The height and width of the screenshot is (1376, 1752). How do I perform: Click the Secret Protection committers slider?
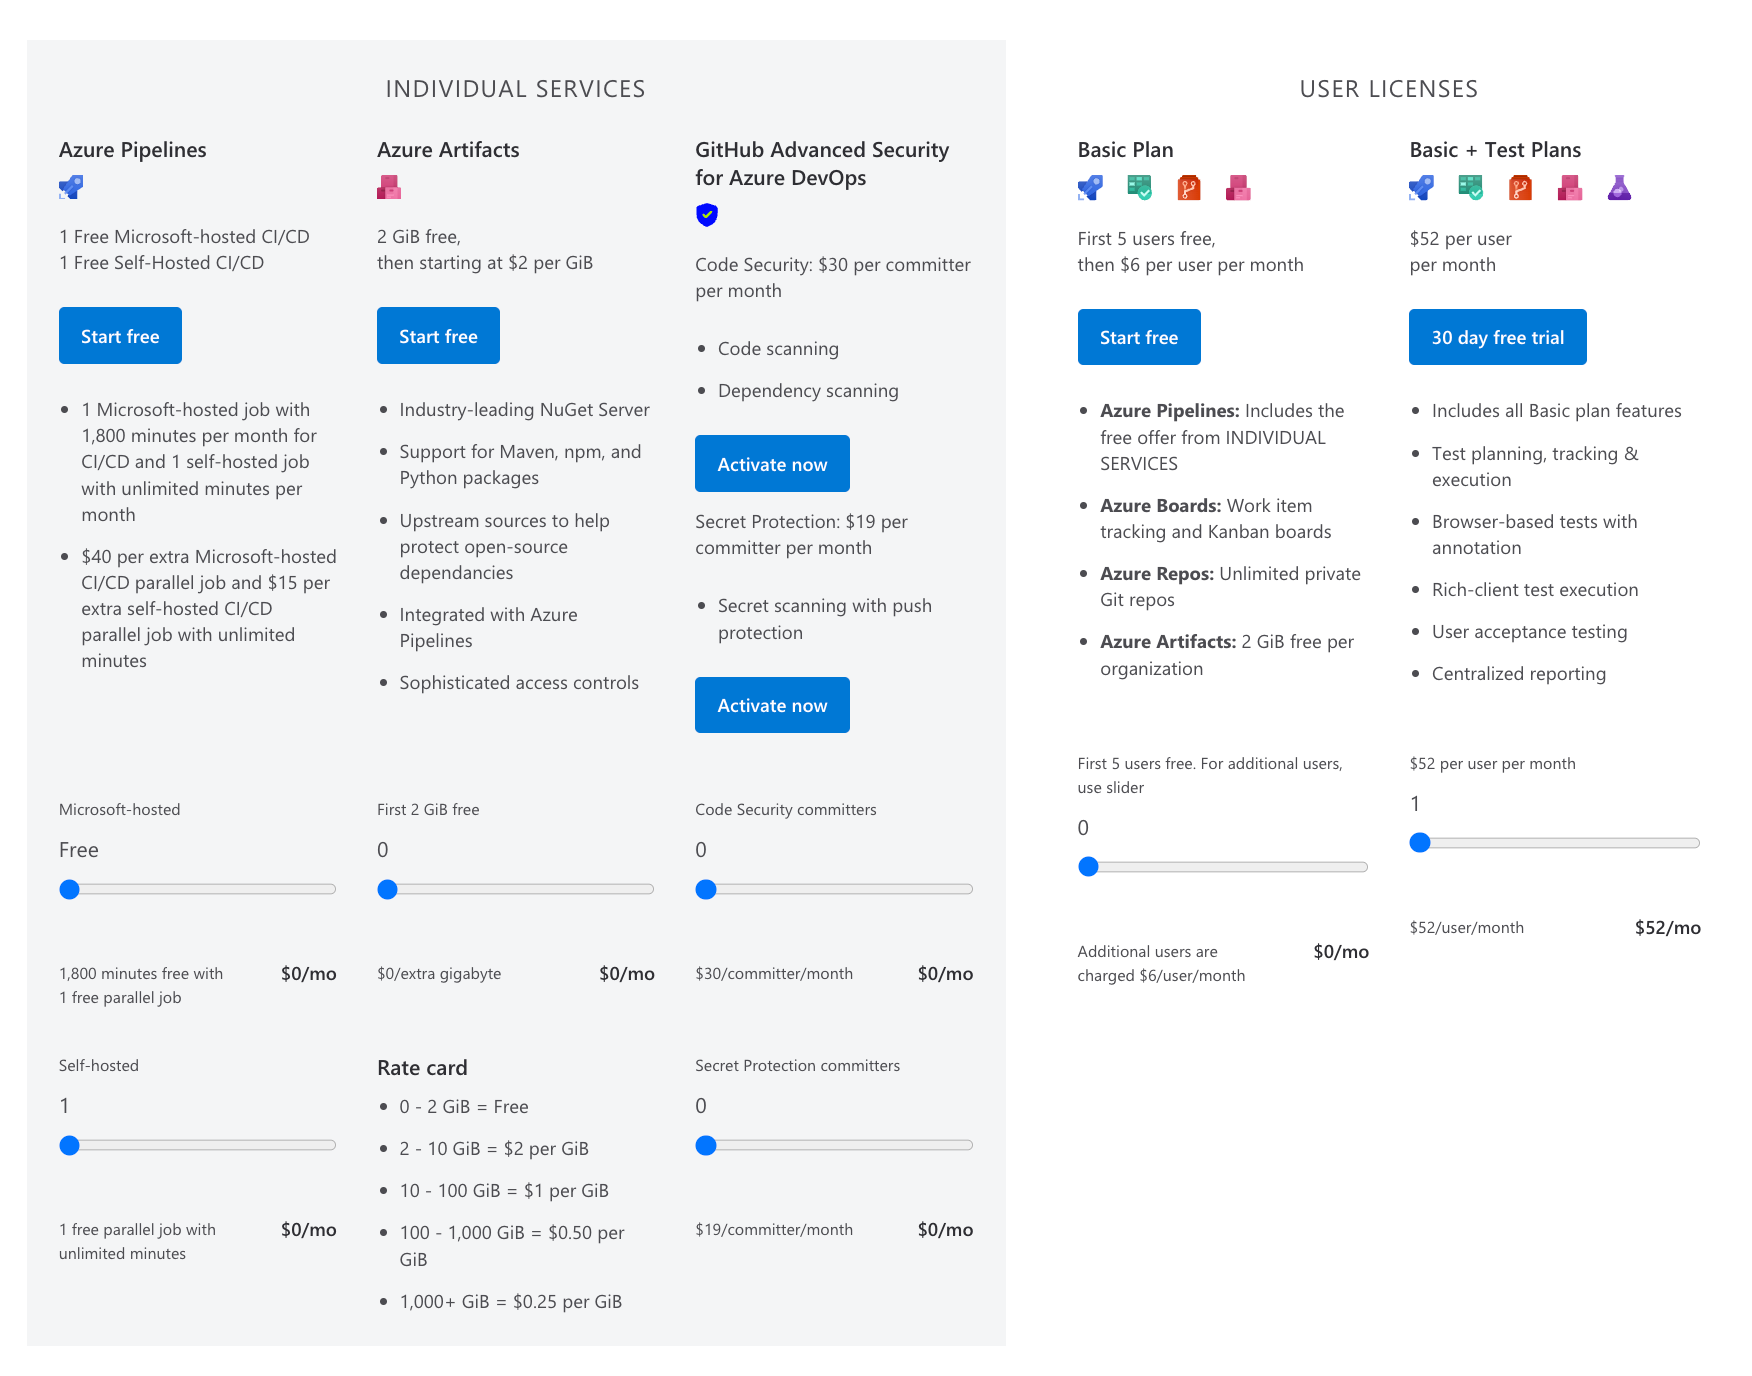pyautogui.click(x=707, y=1145)
